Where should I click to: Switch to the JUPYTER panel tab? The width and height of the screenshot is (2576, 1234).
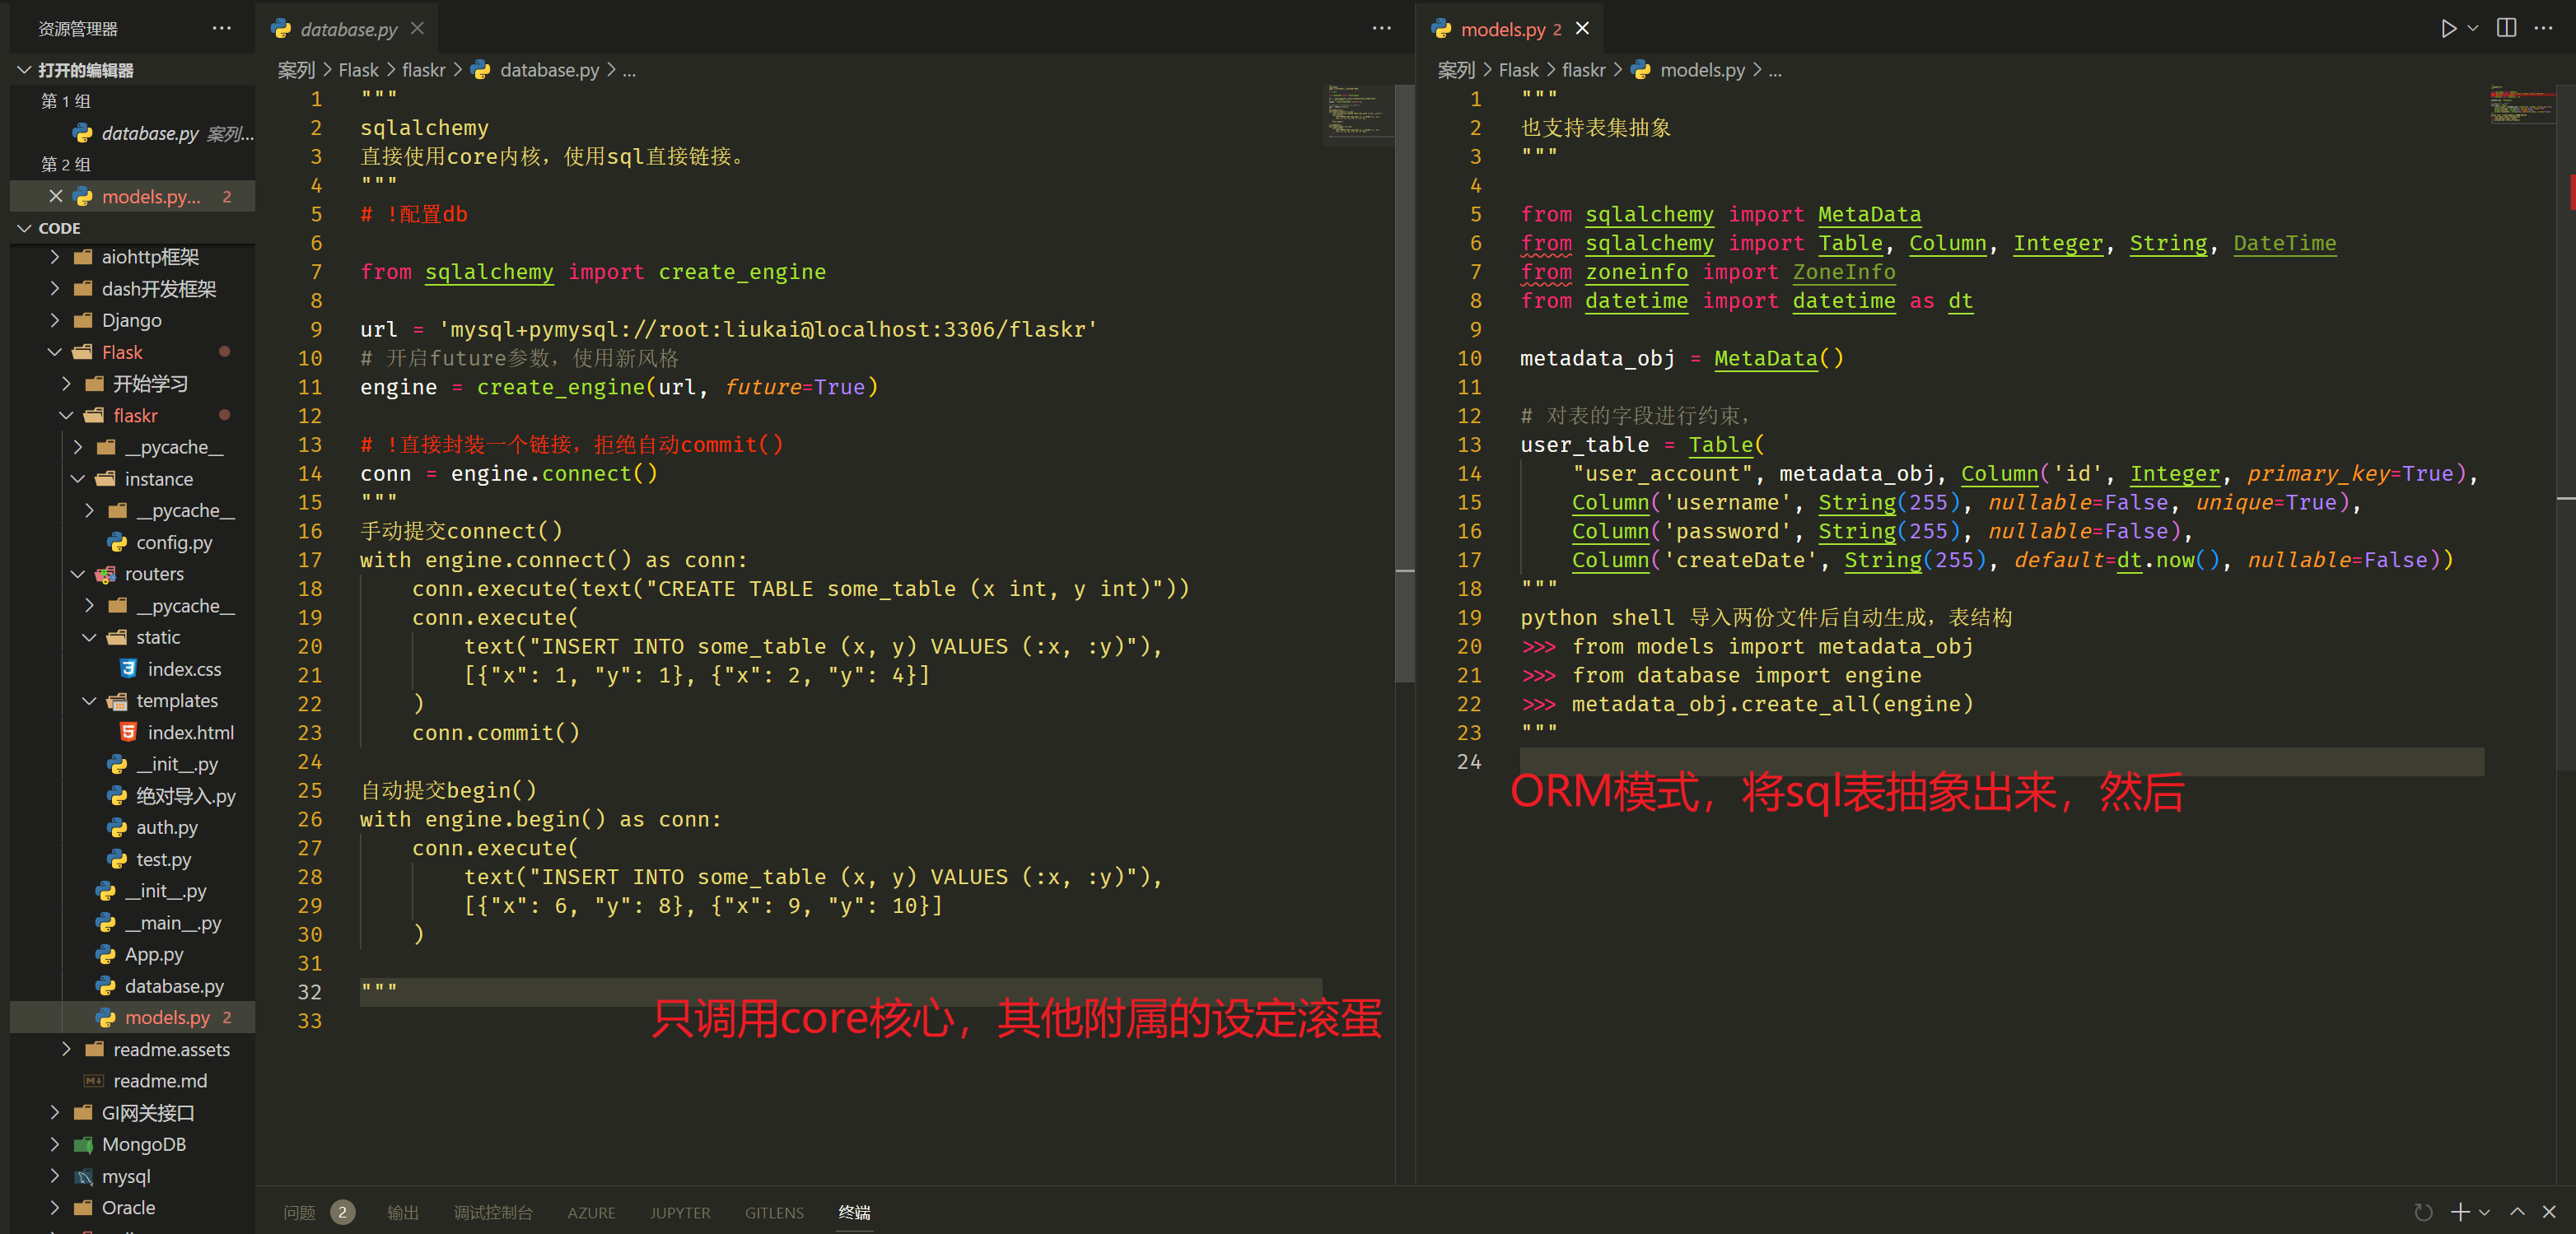tap(680, 1212)
